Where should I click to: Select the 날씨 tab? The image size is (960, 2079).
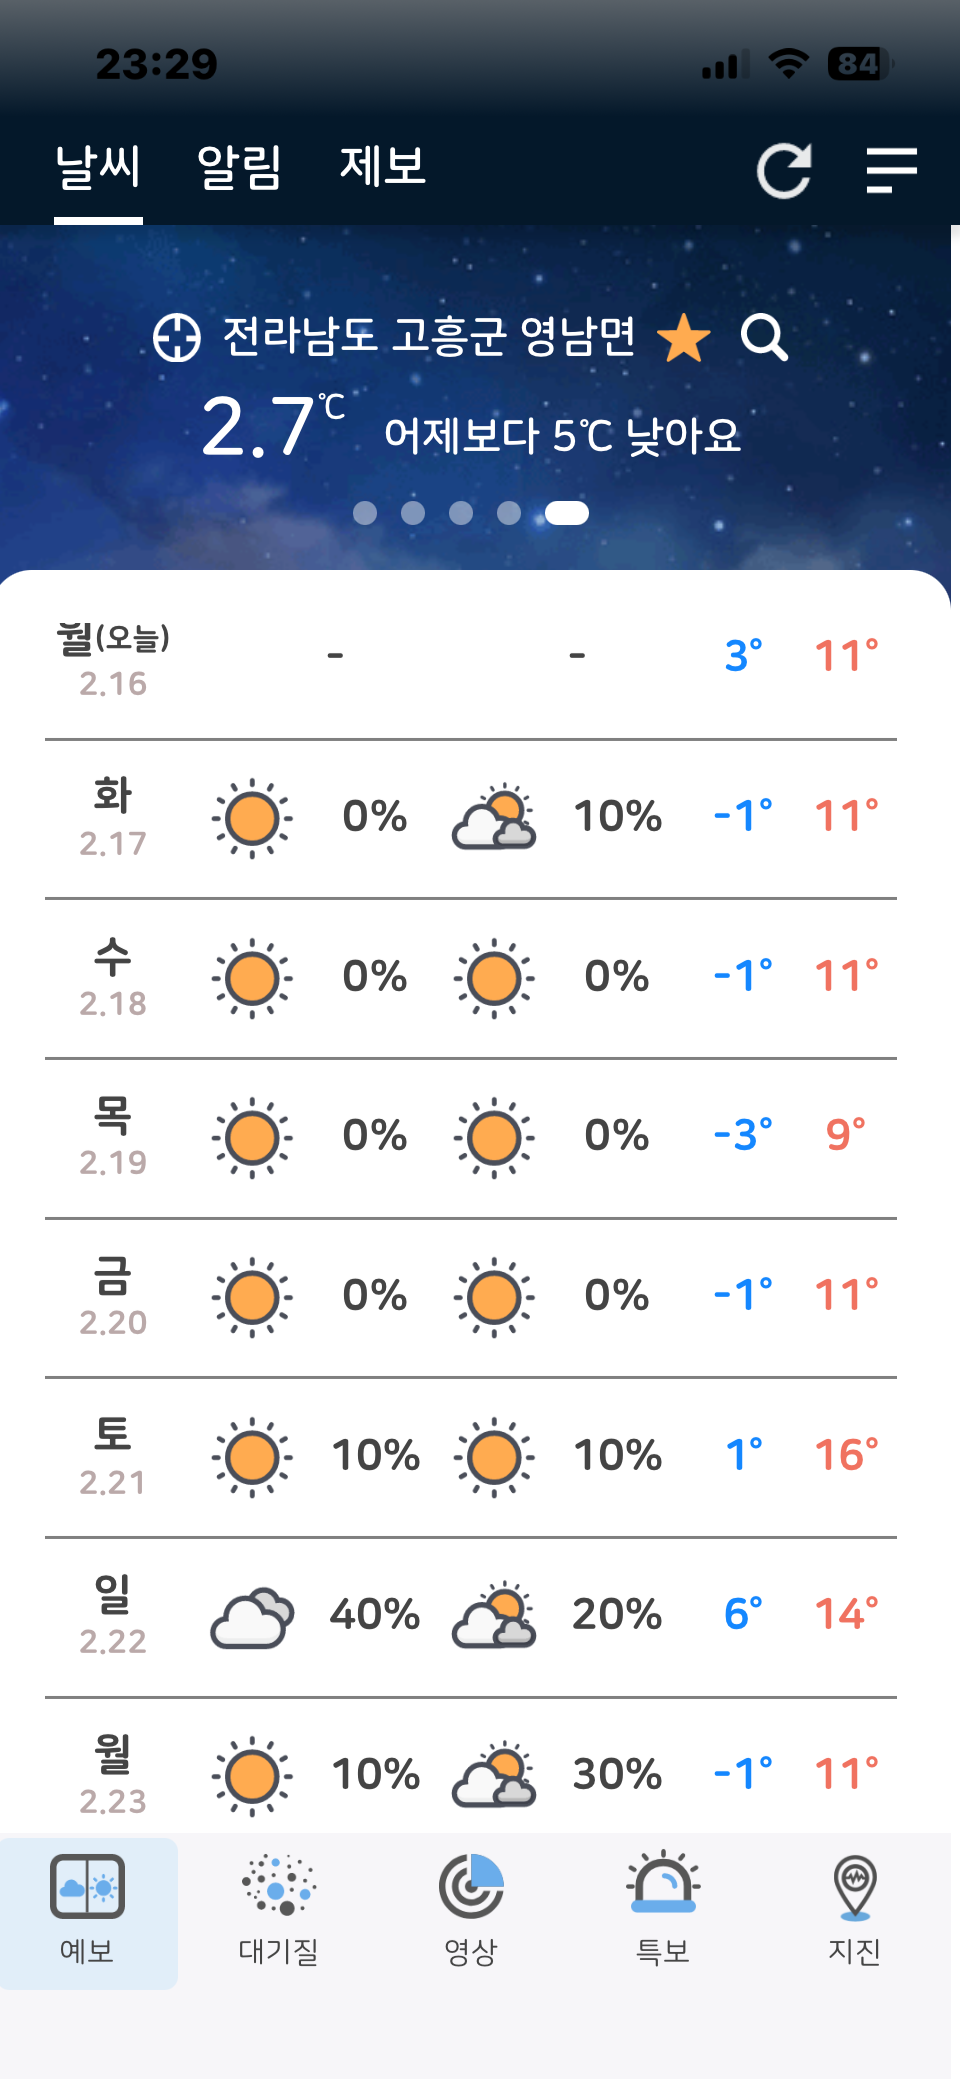[98, 167]
